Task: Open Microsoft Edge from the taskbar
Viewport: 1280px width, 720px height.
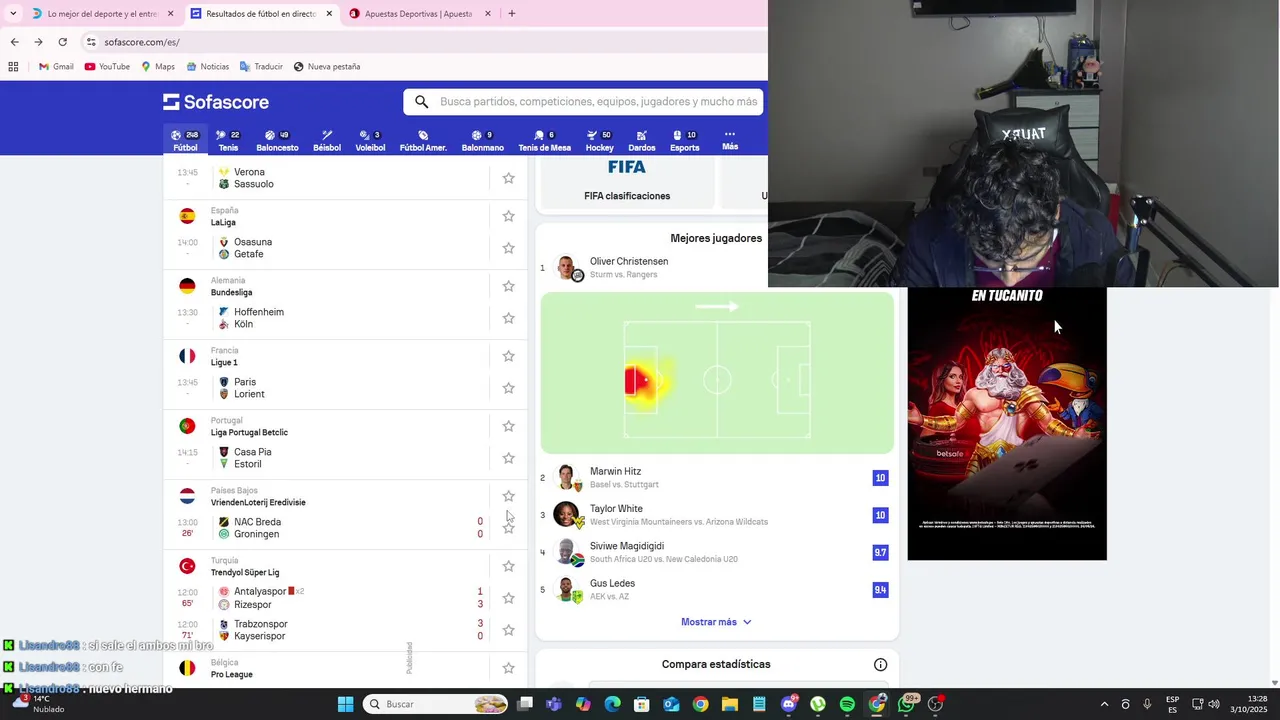Action: [612, 704]
